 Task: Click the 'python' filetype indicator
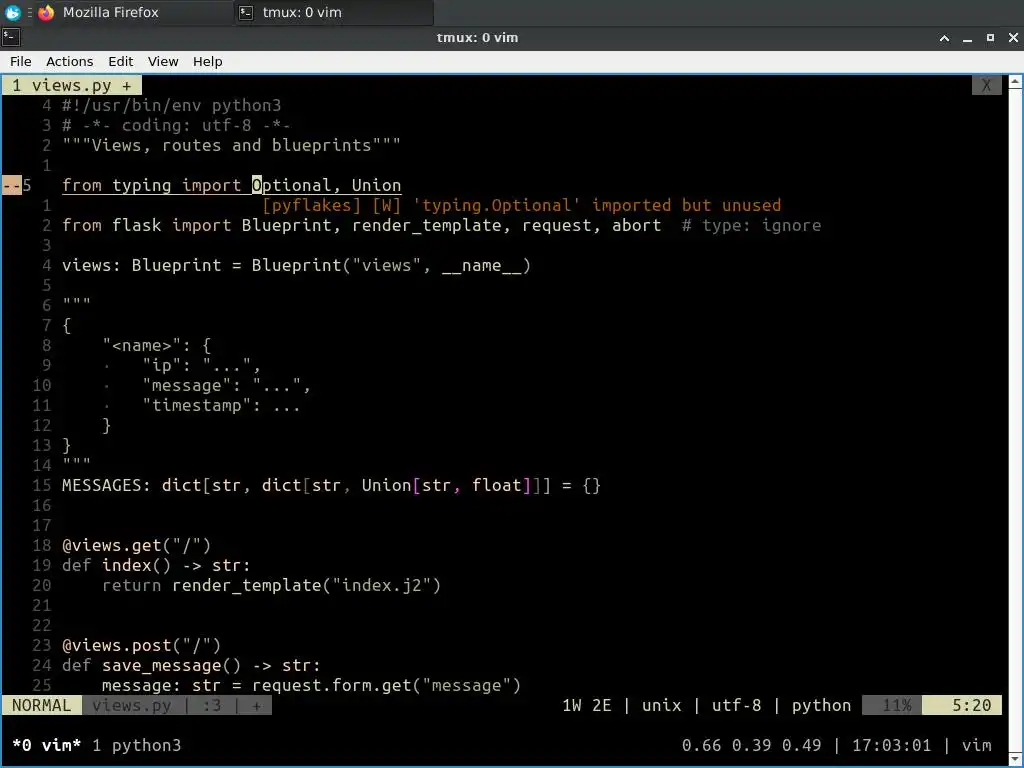point(821,705)
